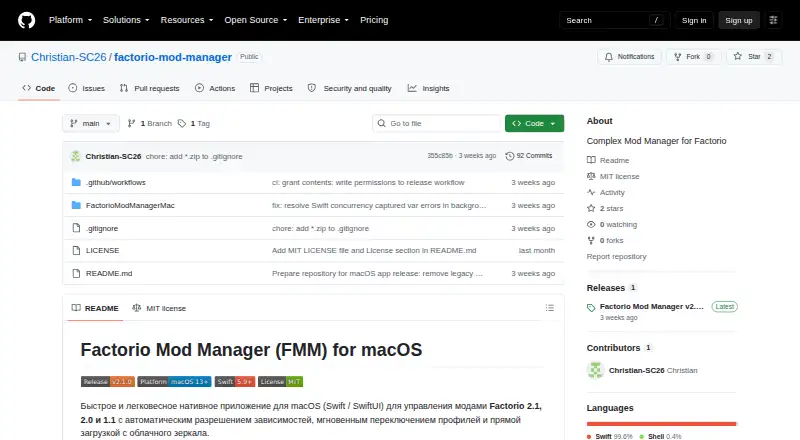800x440 pixels.
Task: Select the MIT license tab in file viewer
Action: pyautogui.click(x=159, y=308)
